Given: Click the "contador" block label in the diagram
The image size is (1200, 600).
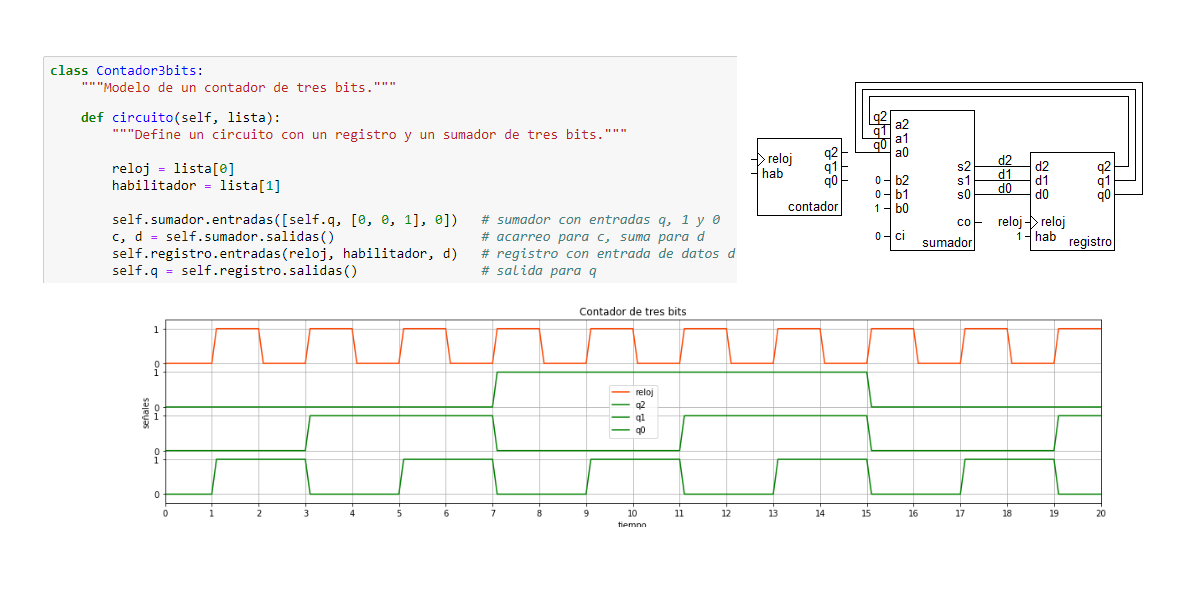Looking at the screenshot, I should (x=813, y=207).
